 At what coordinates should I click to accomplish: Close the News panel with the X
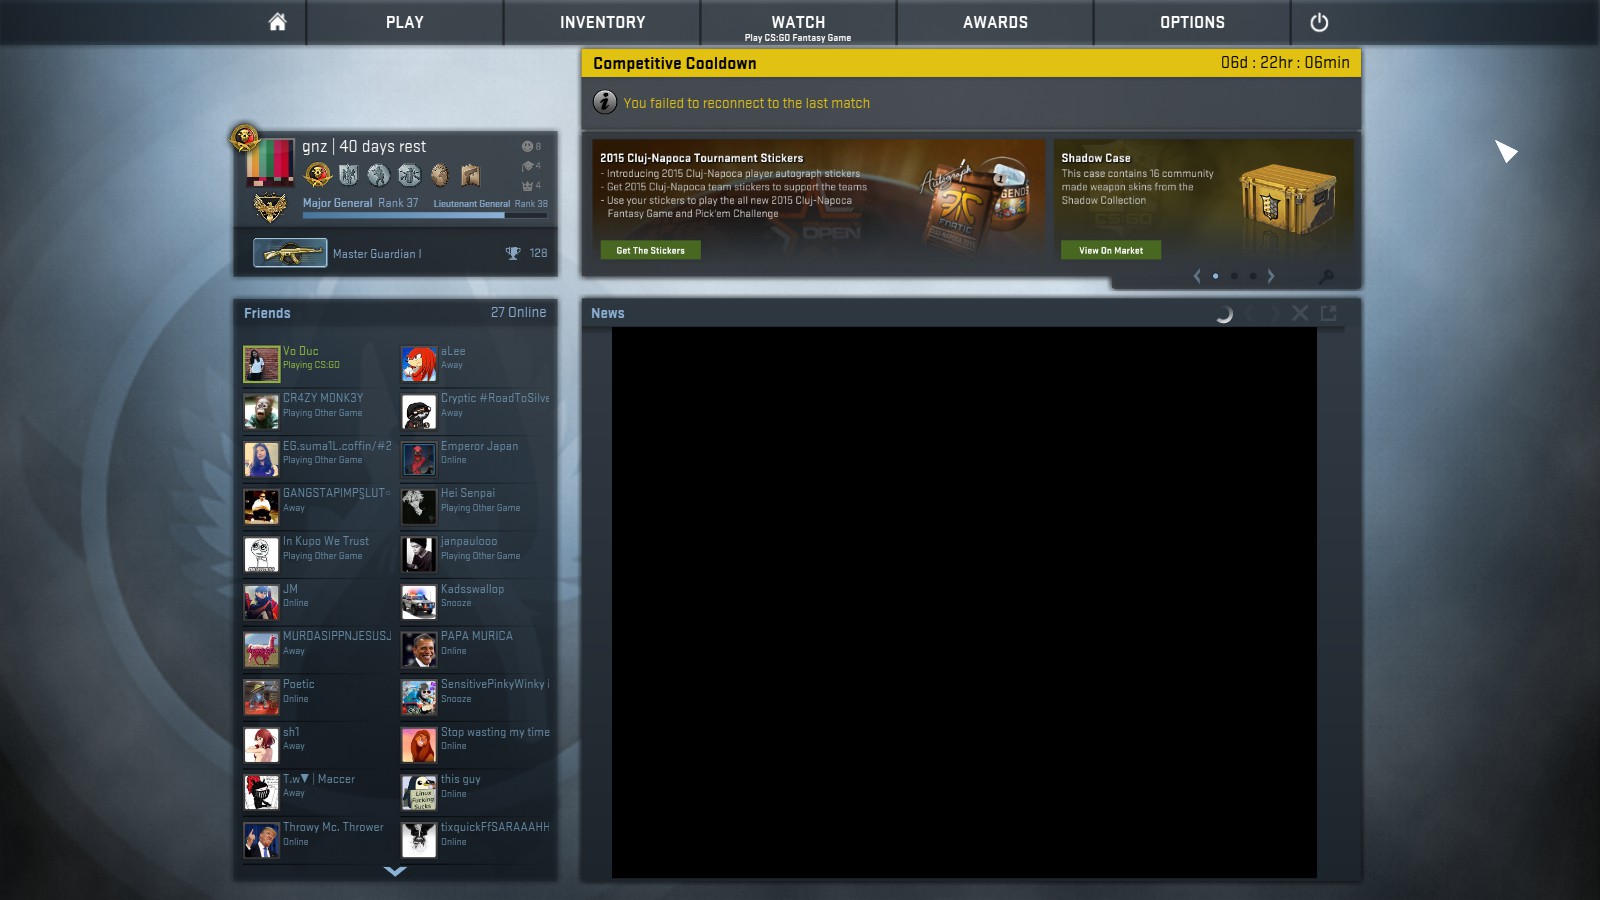point(1300,313)
